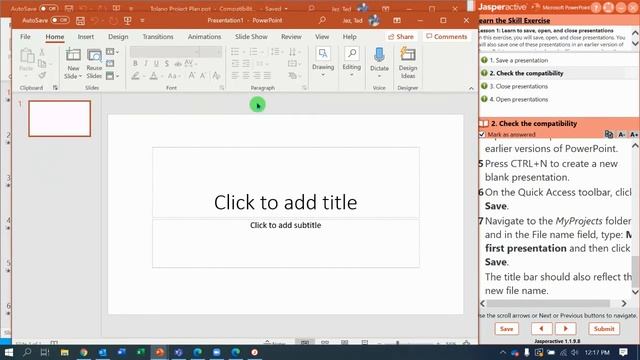The width and height of the screenshot is (640, 360).
Task: Open Customize Quick Access Toolbar dropdown
Action: click(x=142, y=20)
